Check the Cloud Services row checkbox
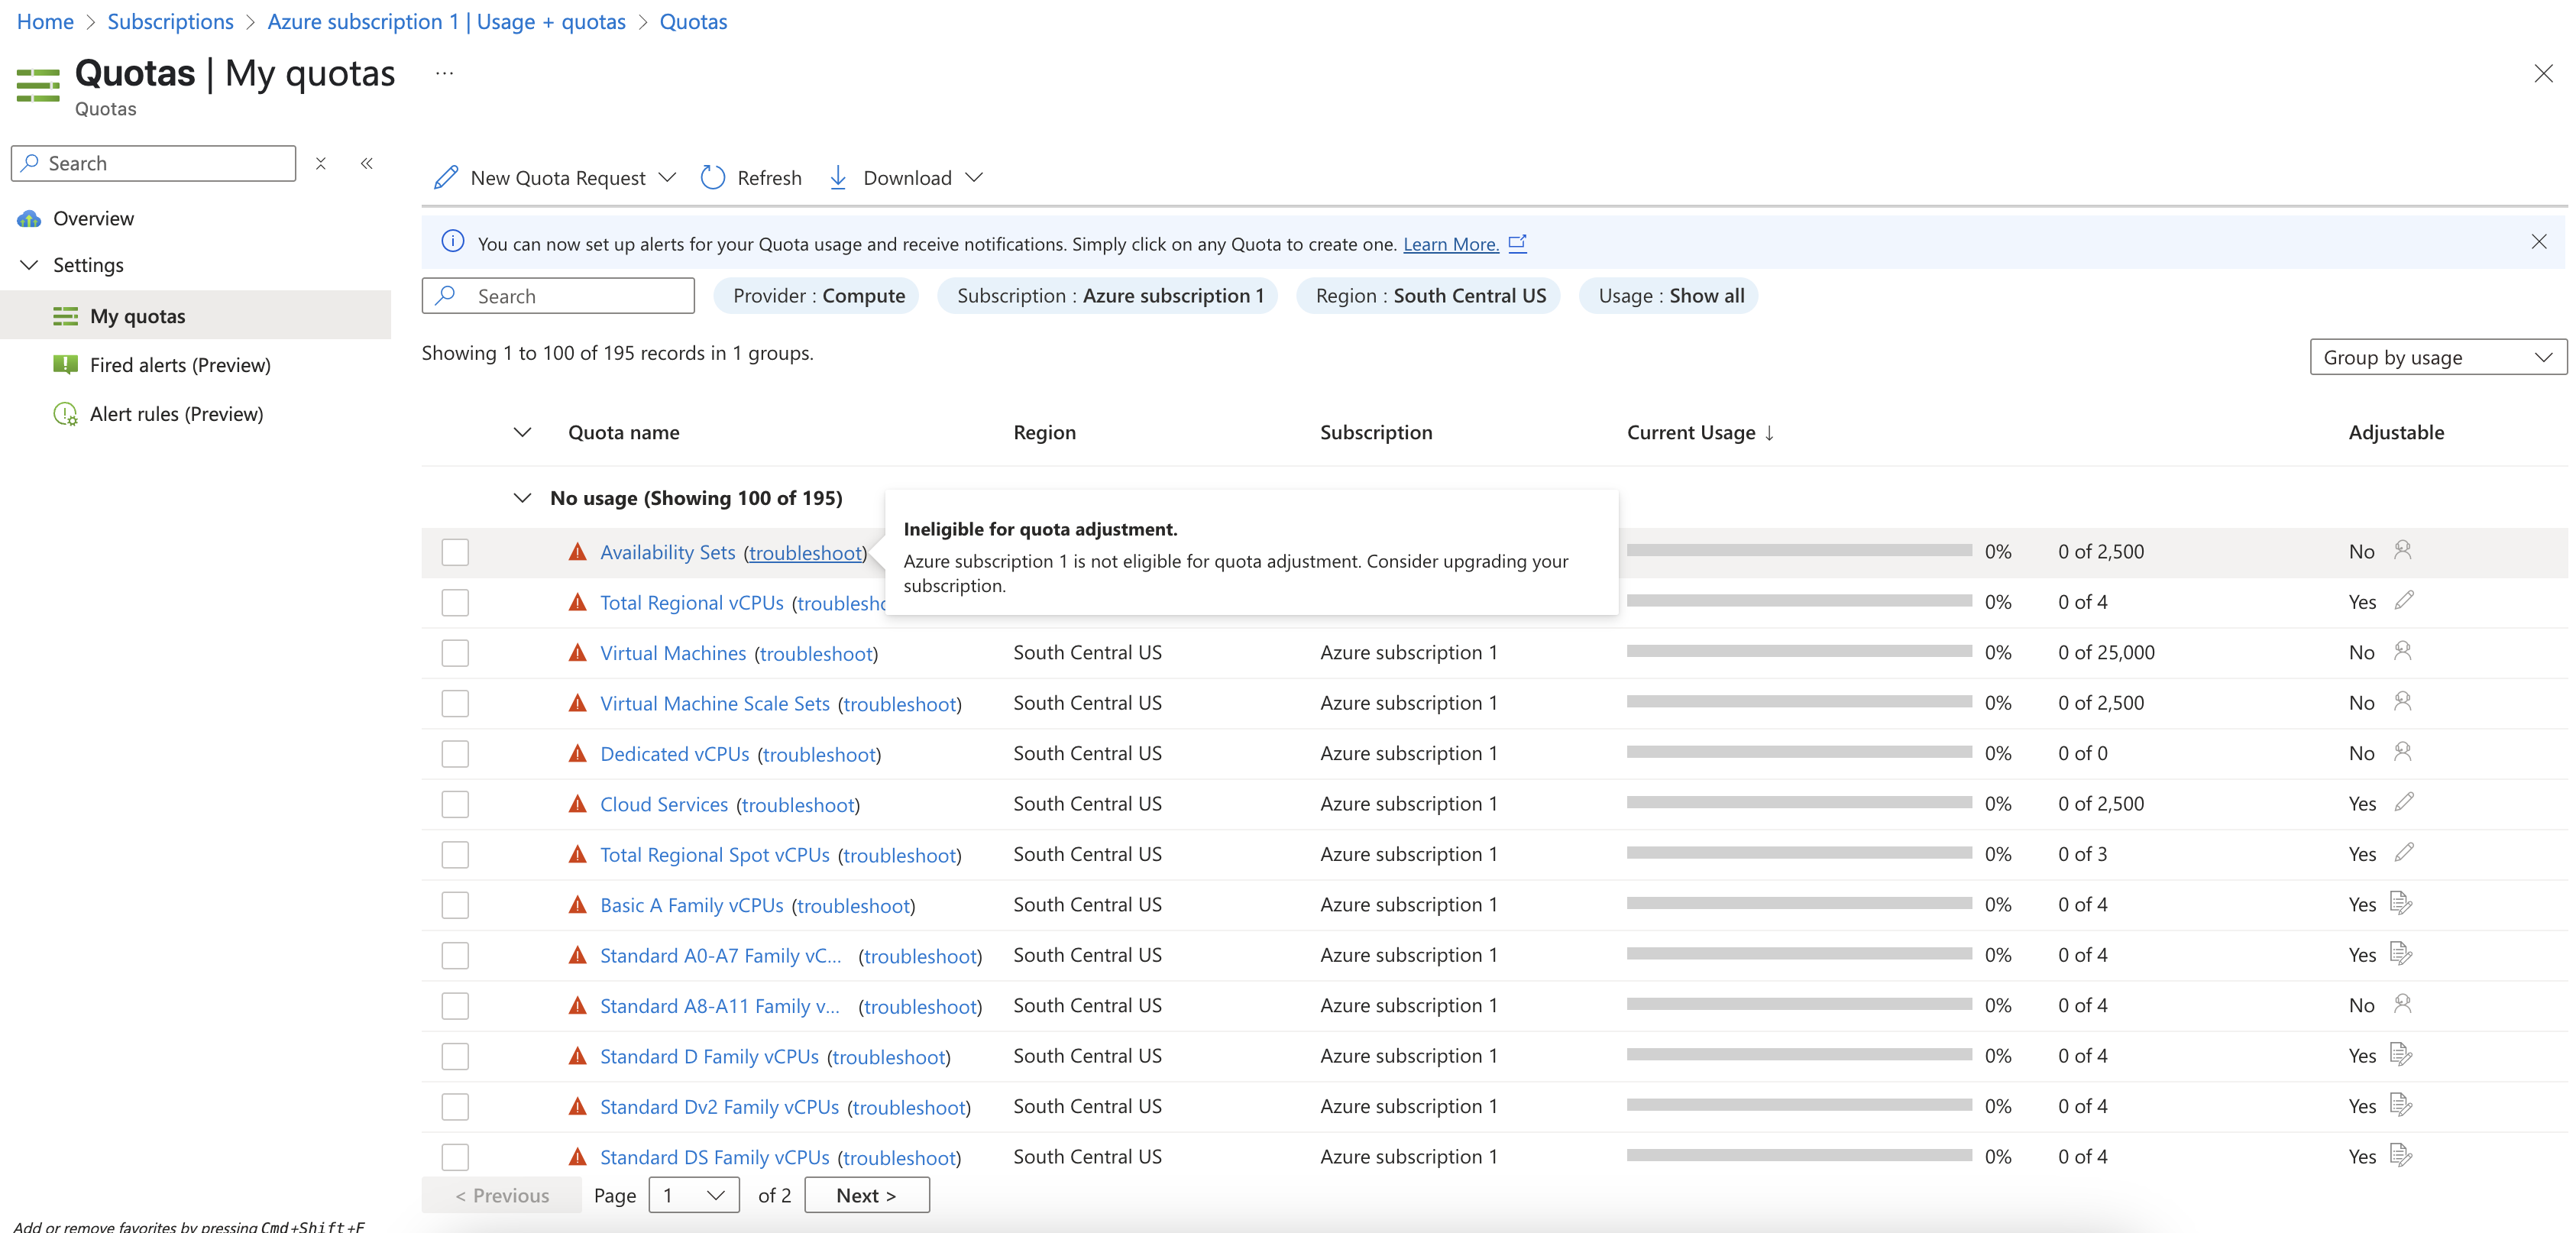This screenshot has height=1233, width=2576. click(455, 804)
